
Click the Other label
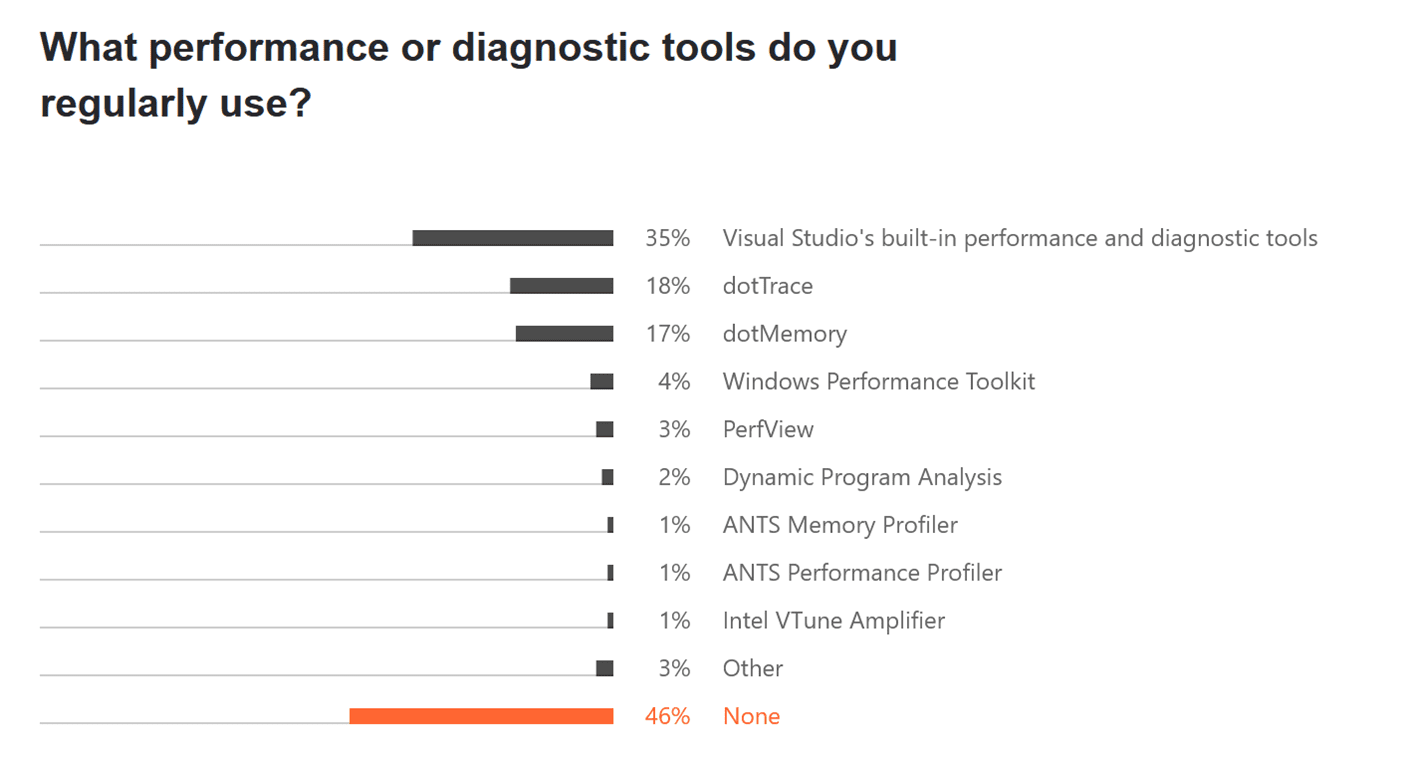click(x=753, y=668)
